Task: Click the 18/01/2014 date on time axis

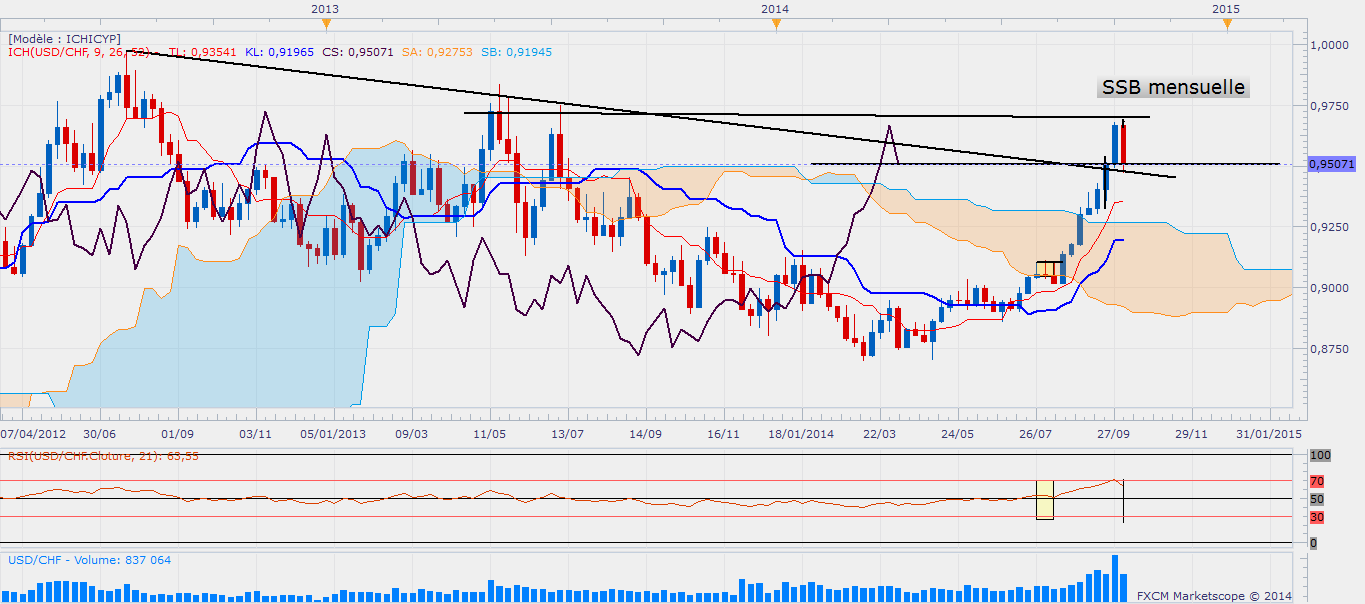Action: pyautogui.click(x=801, y=435)
